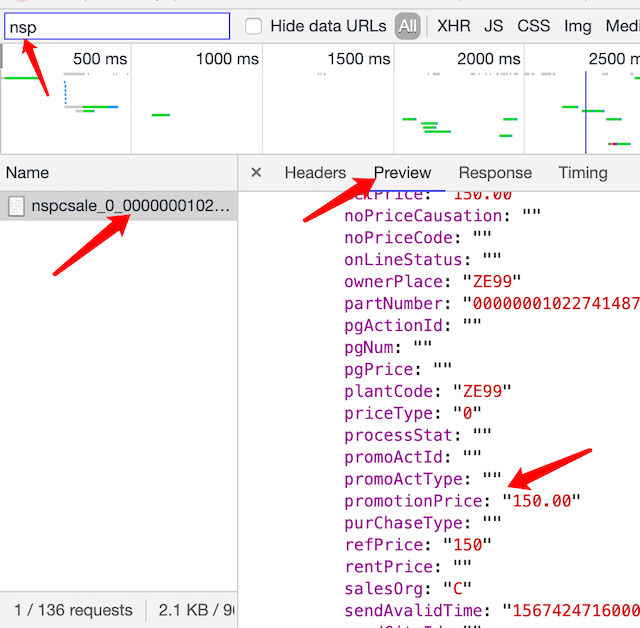Select the All filter type
Viewport: 640px width, 628px height.
click(x=407, y=27)
